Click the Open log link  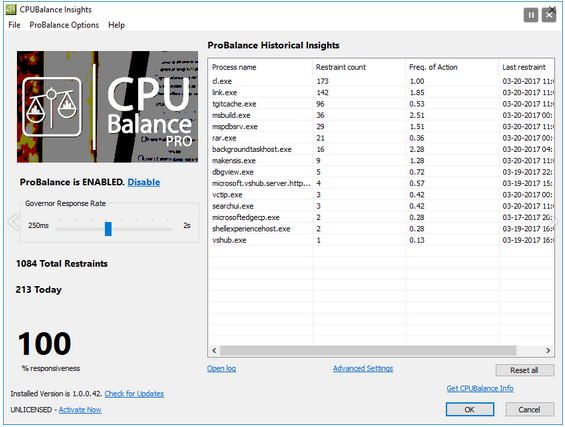tap(221, 368)
